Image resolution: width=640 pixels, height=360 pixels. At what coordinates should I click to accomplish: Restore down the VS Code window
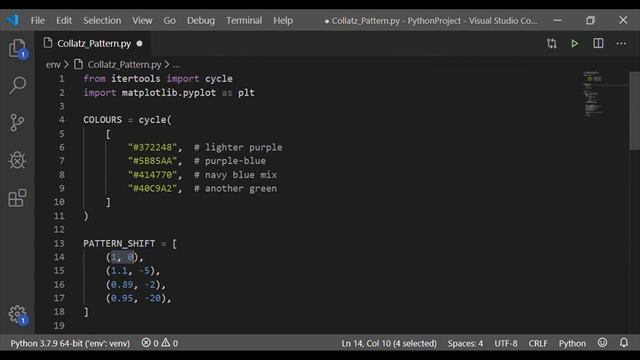pyautogui.click(x=590, y=20)
